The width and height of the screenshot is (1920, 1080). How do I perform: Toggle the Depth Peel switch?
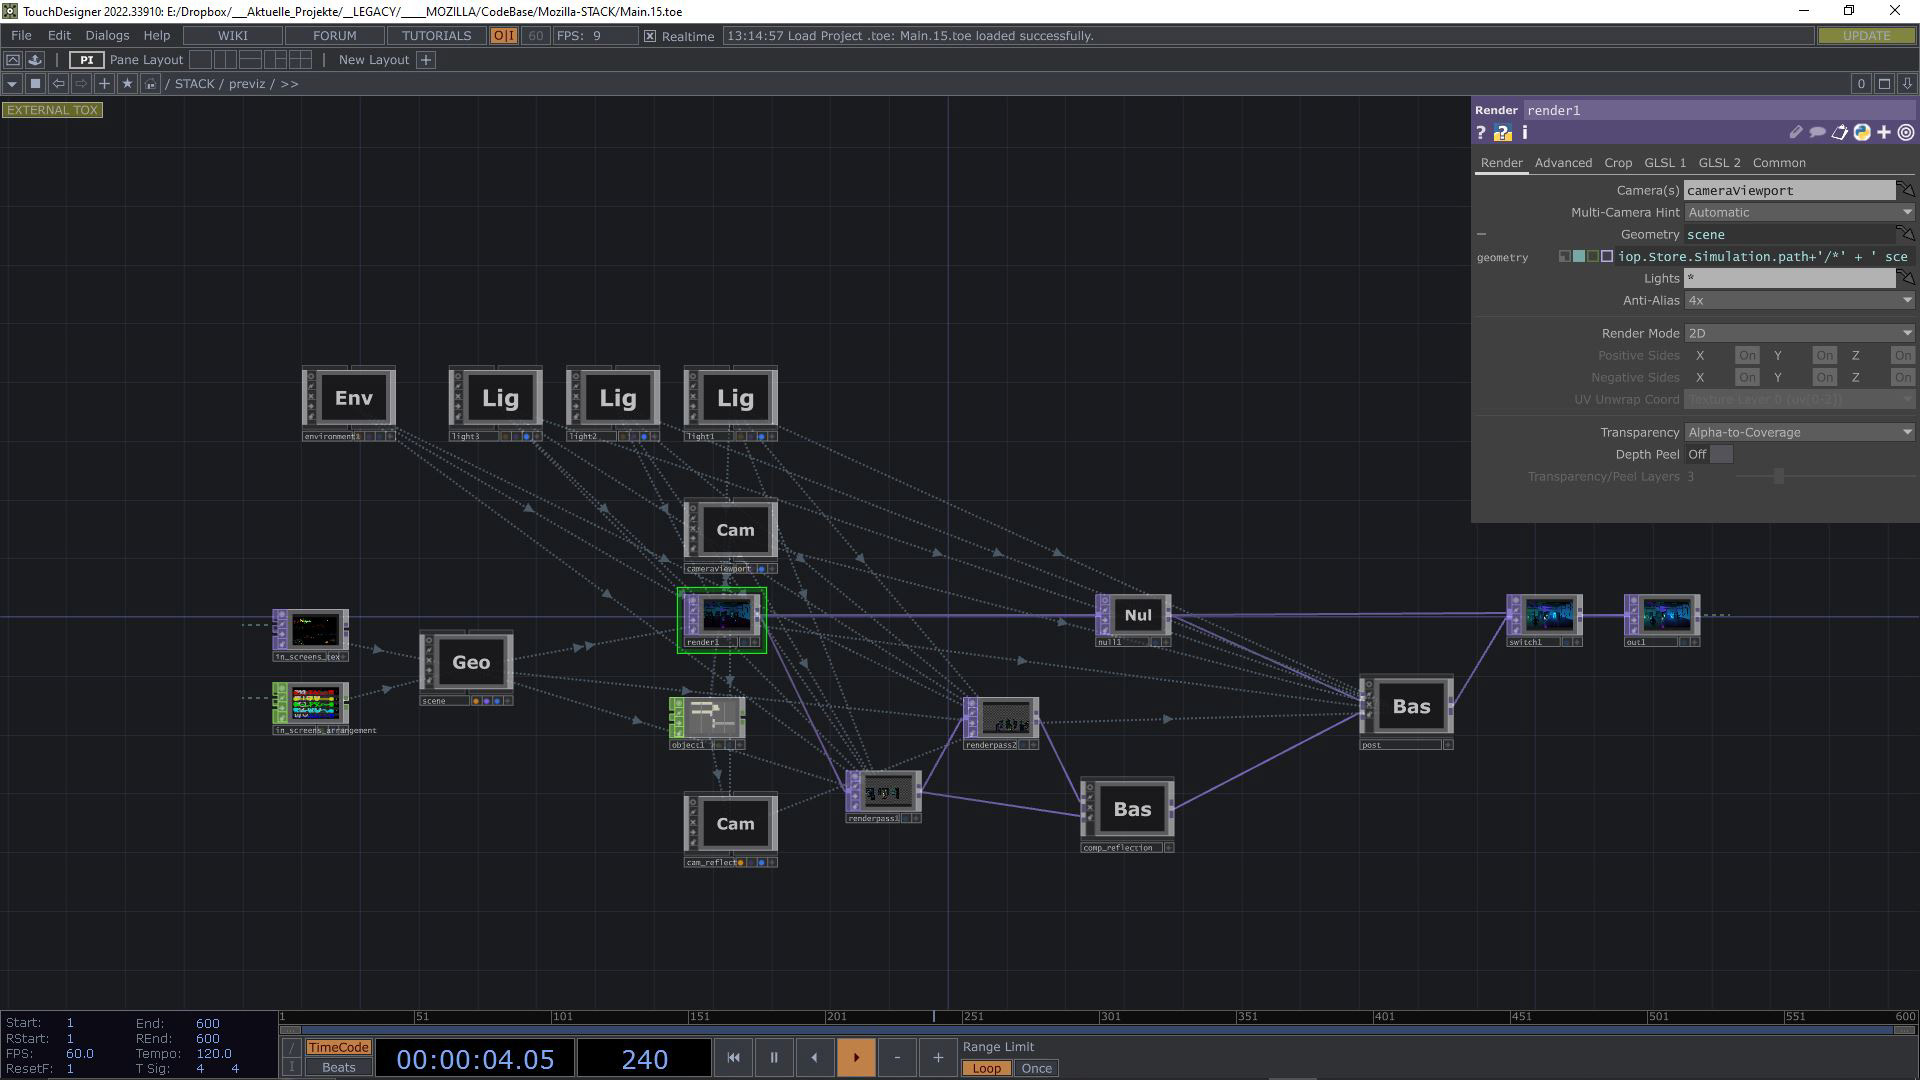[1709, 455]
